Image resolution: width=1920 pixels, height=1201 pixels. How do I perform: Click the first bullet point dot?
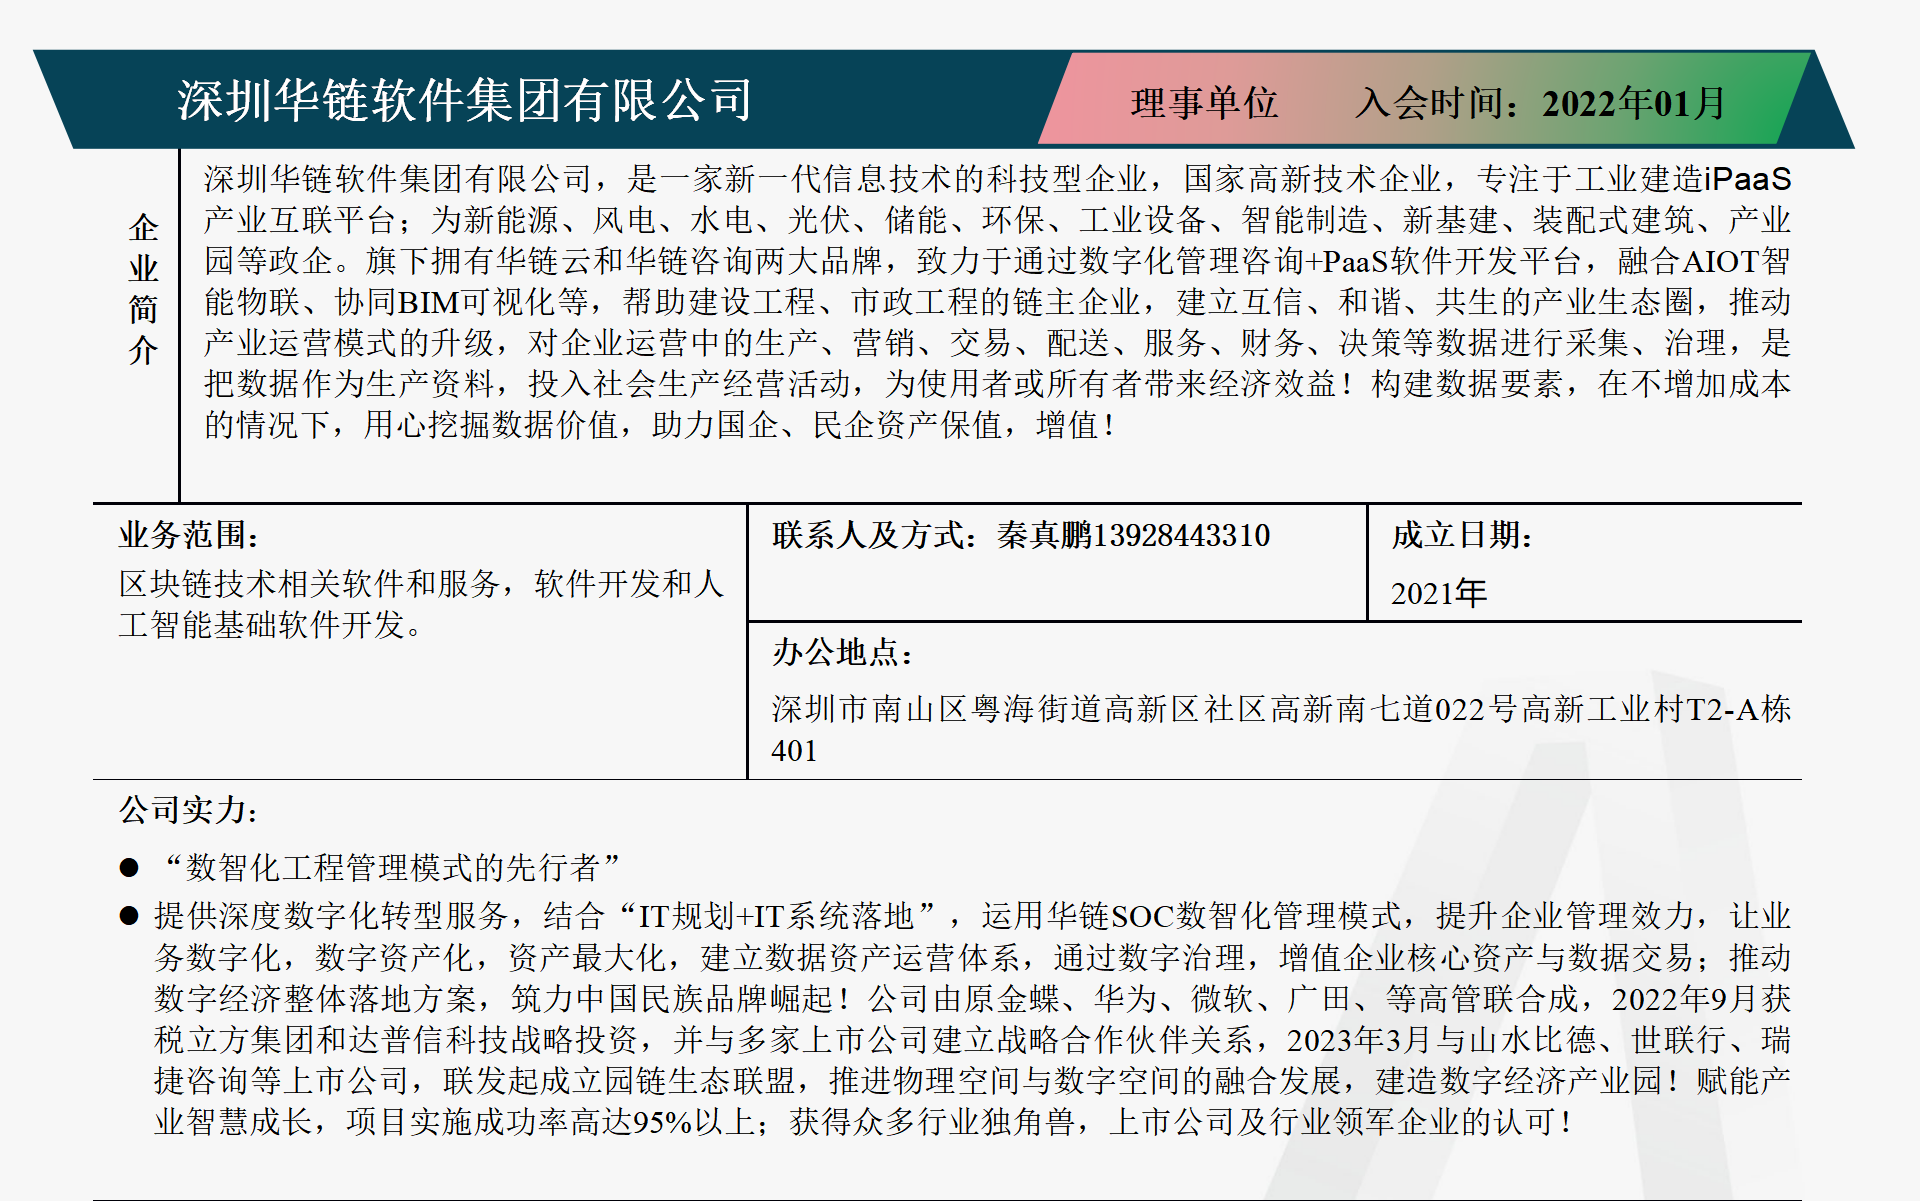(x=129, y=868)
